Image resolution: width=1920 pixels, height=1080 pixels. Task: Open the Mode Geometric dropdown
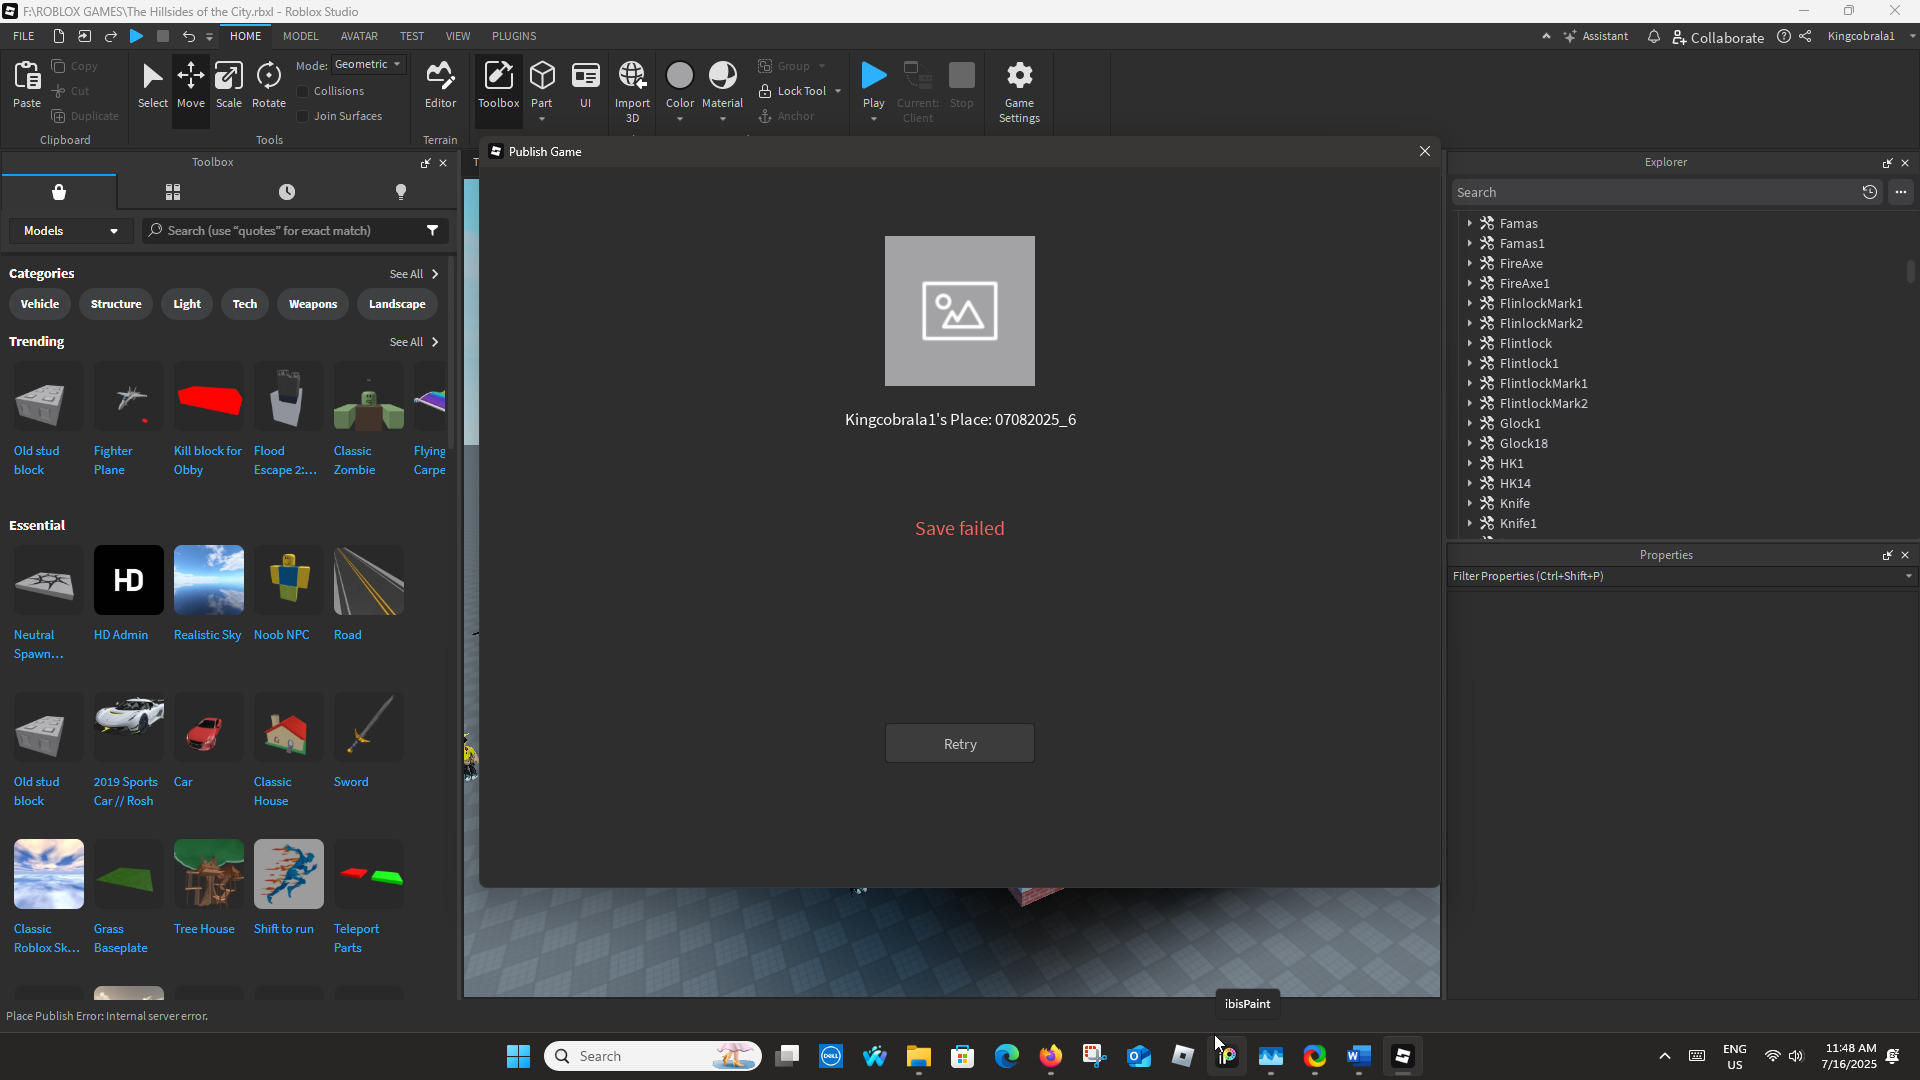368,64
